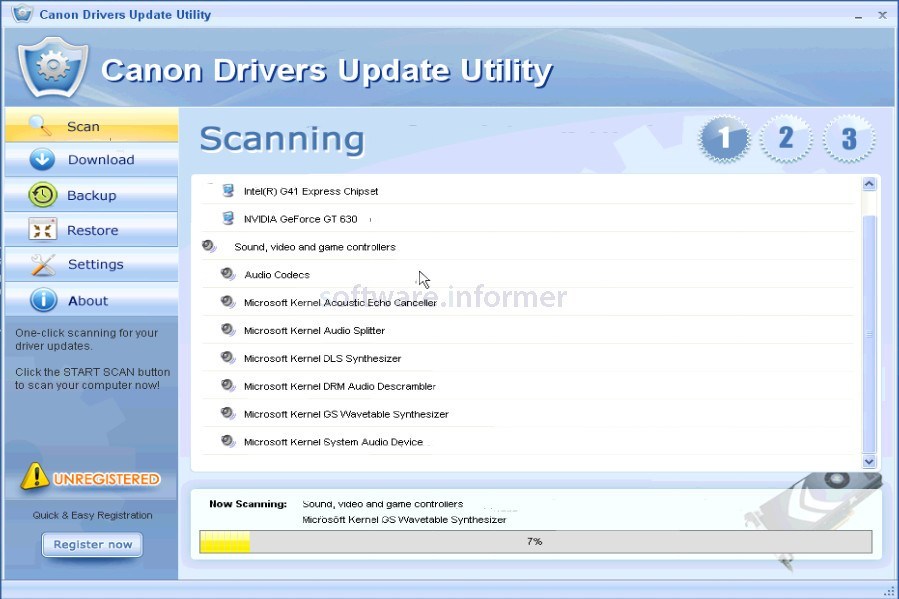Click the NVIDIA GeForce GT 630 device icon

coord(228,218)
